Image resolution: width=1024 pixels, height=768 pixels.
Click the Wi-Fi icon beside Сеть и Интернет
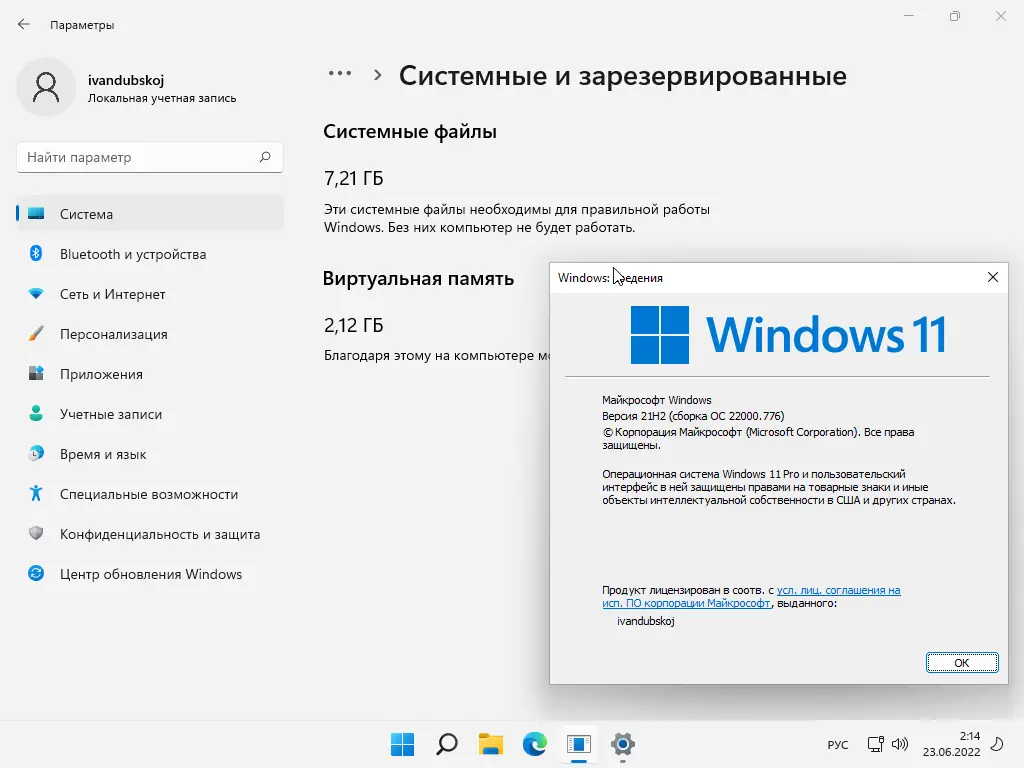click(x=36, y=294)
